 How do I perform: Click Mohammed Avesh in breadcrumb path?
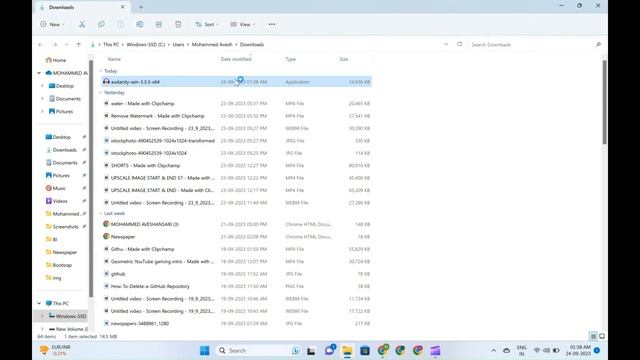click(x=212, y=44)
